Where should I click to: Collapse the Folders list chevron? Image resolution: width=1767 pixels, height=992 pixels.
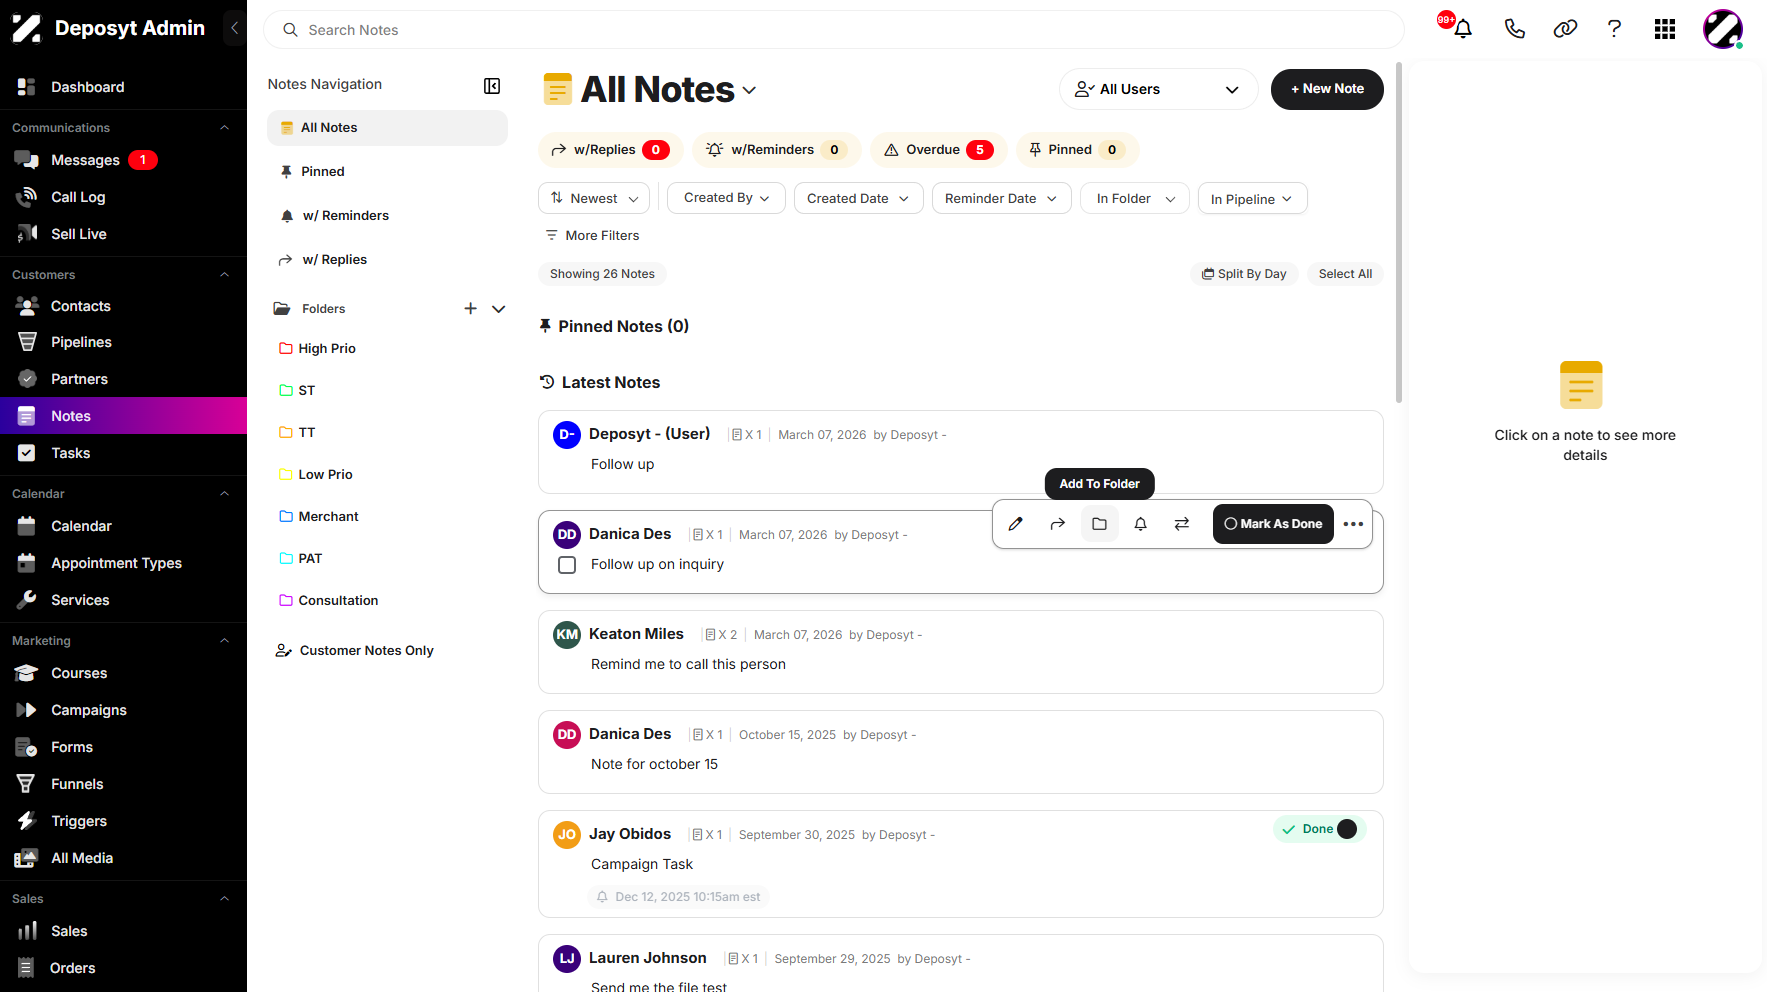(x=499, y=309)
